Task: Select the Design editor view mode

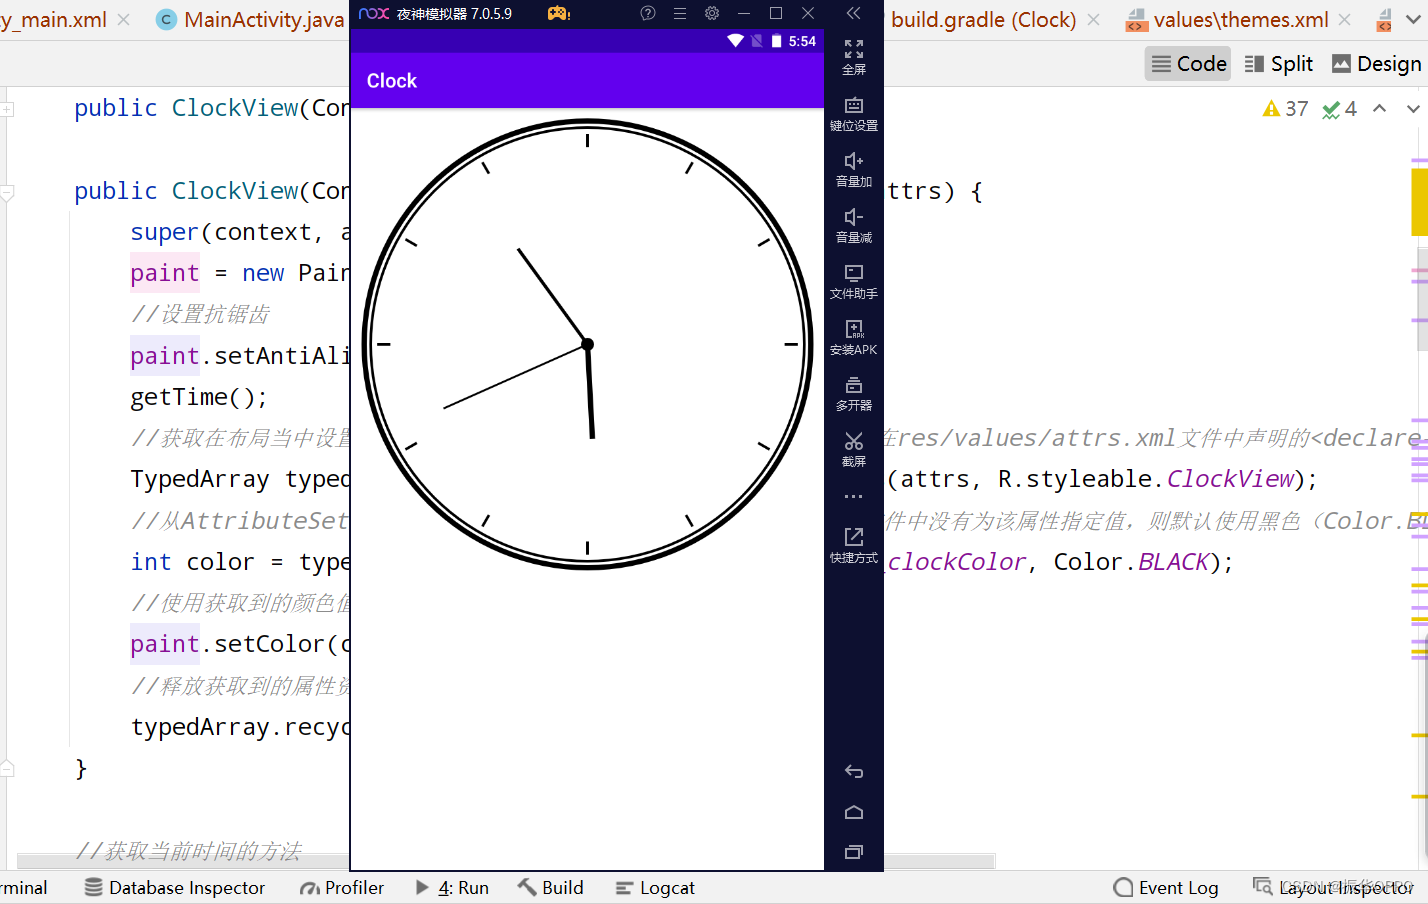Action: click(x=1376, y=64)
